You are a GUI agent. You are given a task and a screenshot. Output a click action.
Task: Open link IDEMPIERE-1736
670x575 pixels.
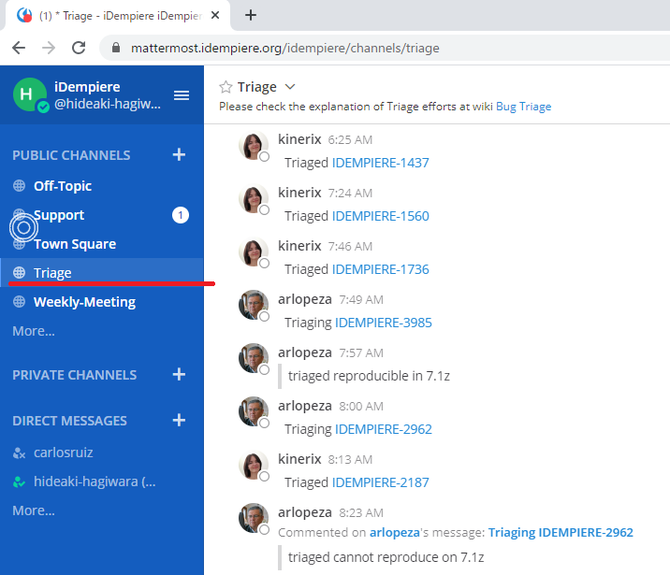(x=380, y=270)
